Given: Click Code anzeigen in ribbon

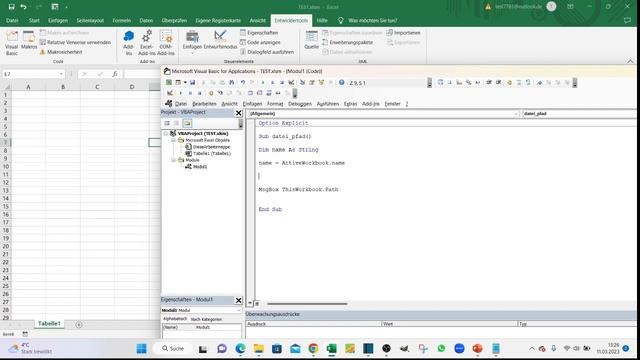Looking at the screenshot, I should pos(260,42).
